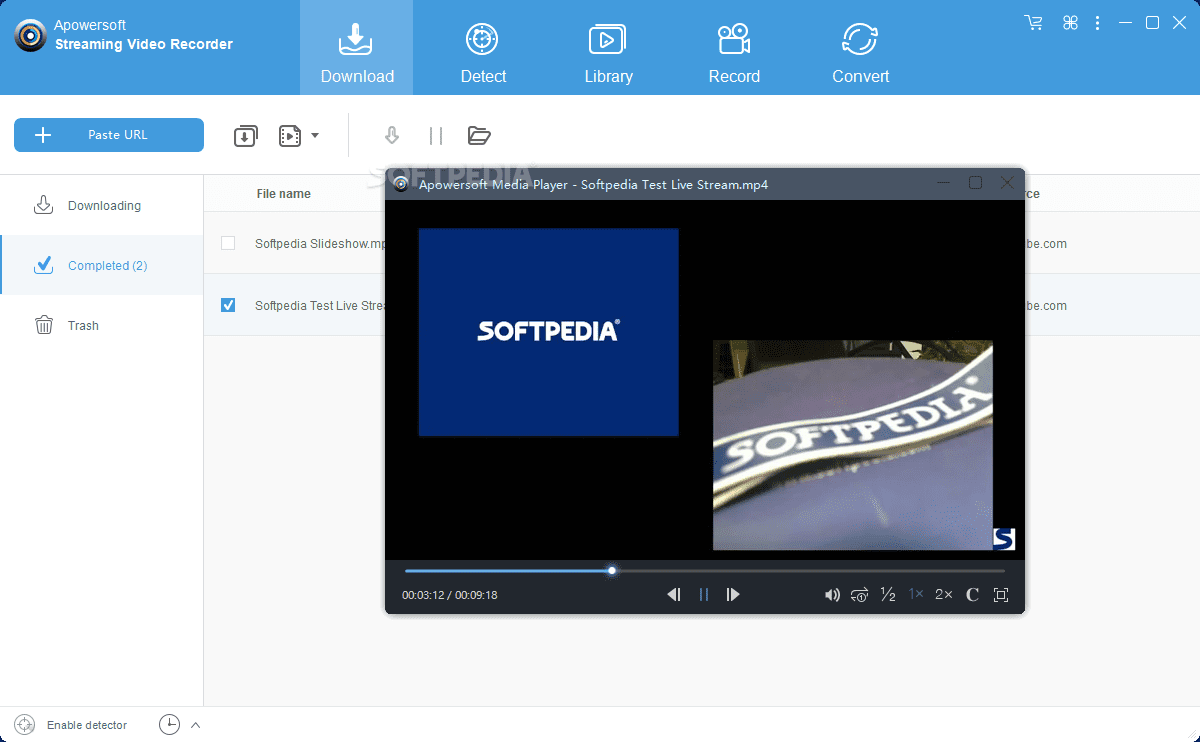Select Completed (2) in the sidebar
This screenshot has width=1200, height=742.
point(102,265)
